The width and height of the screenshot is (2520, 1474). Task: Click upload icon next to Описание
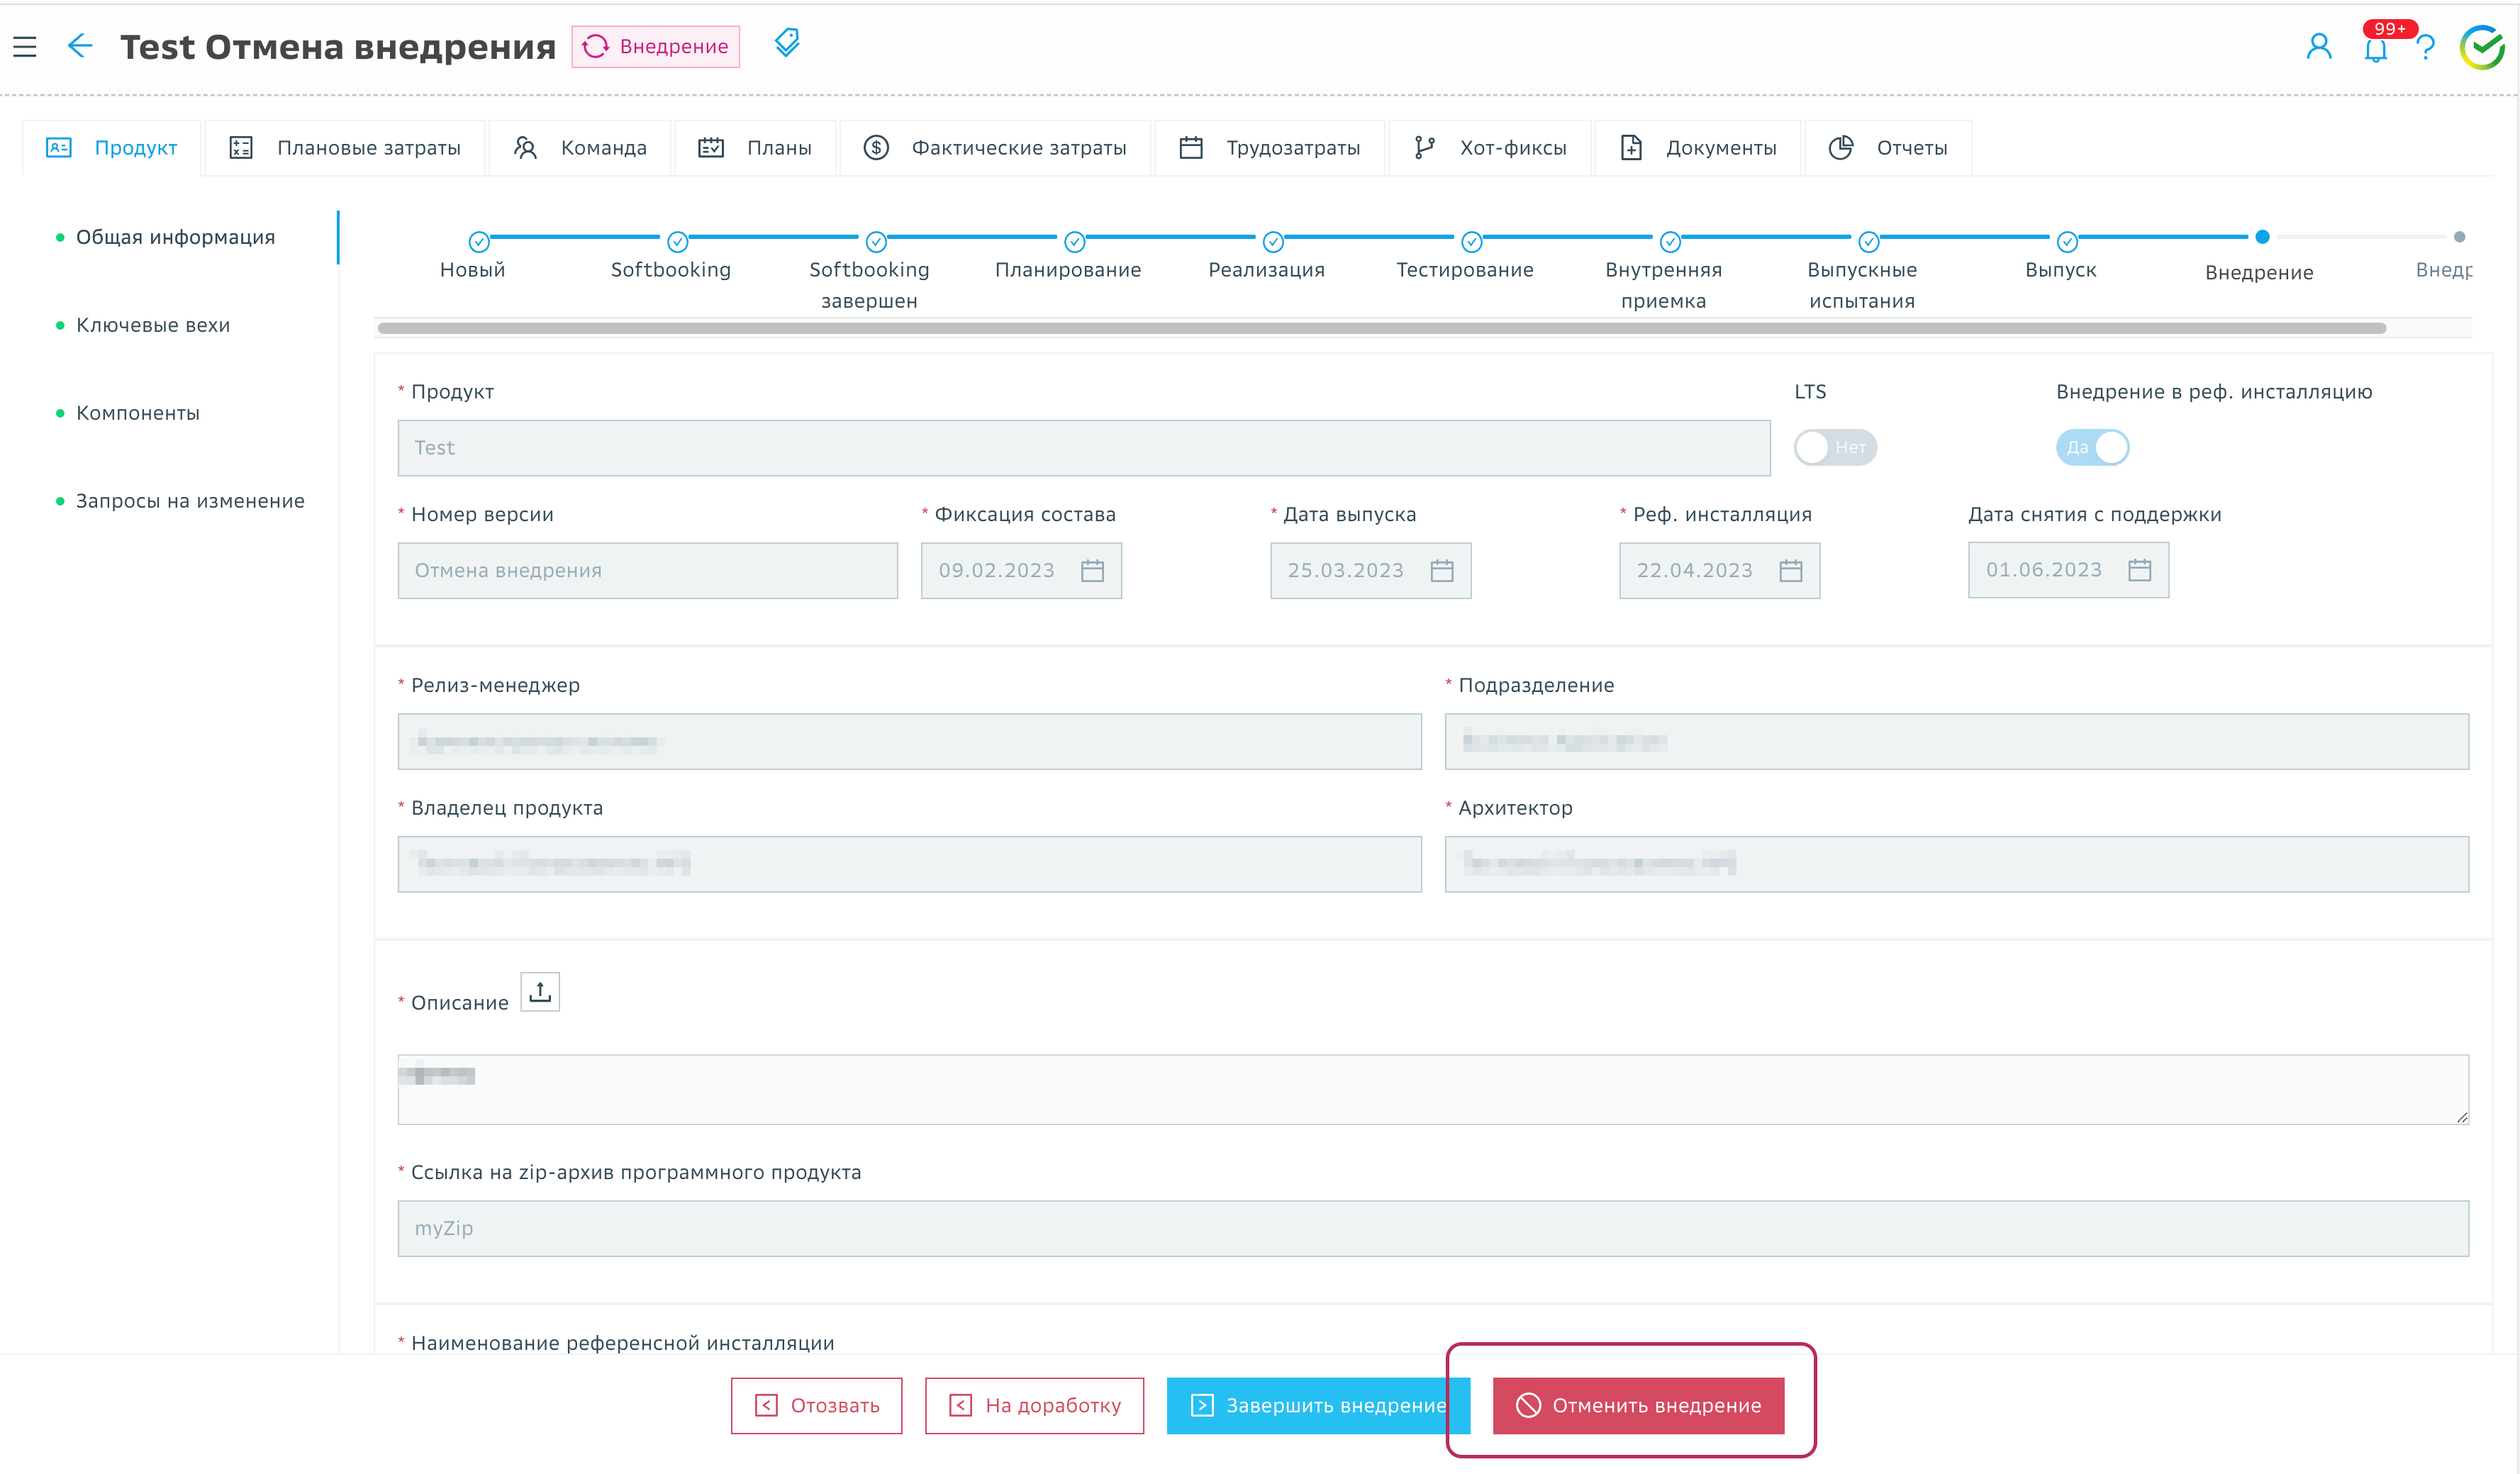pos(540,991)
